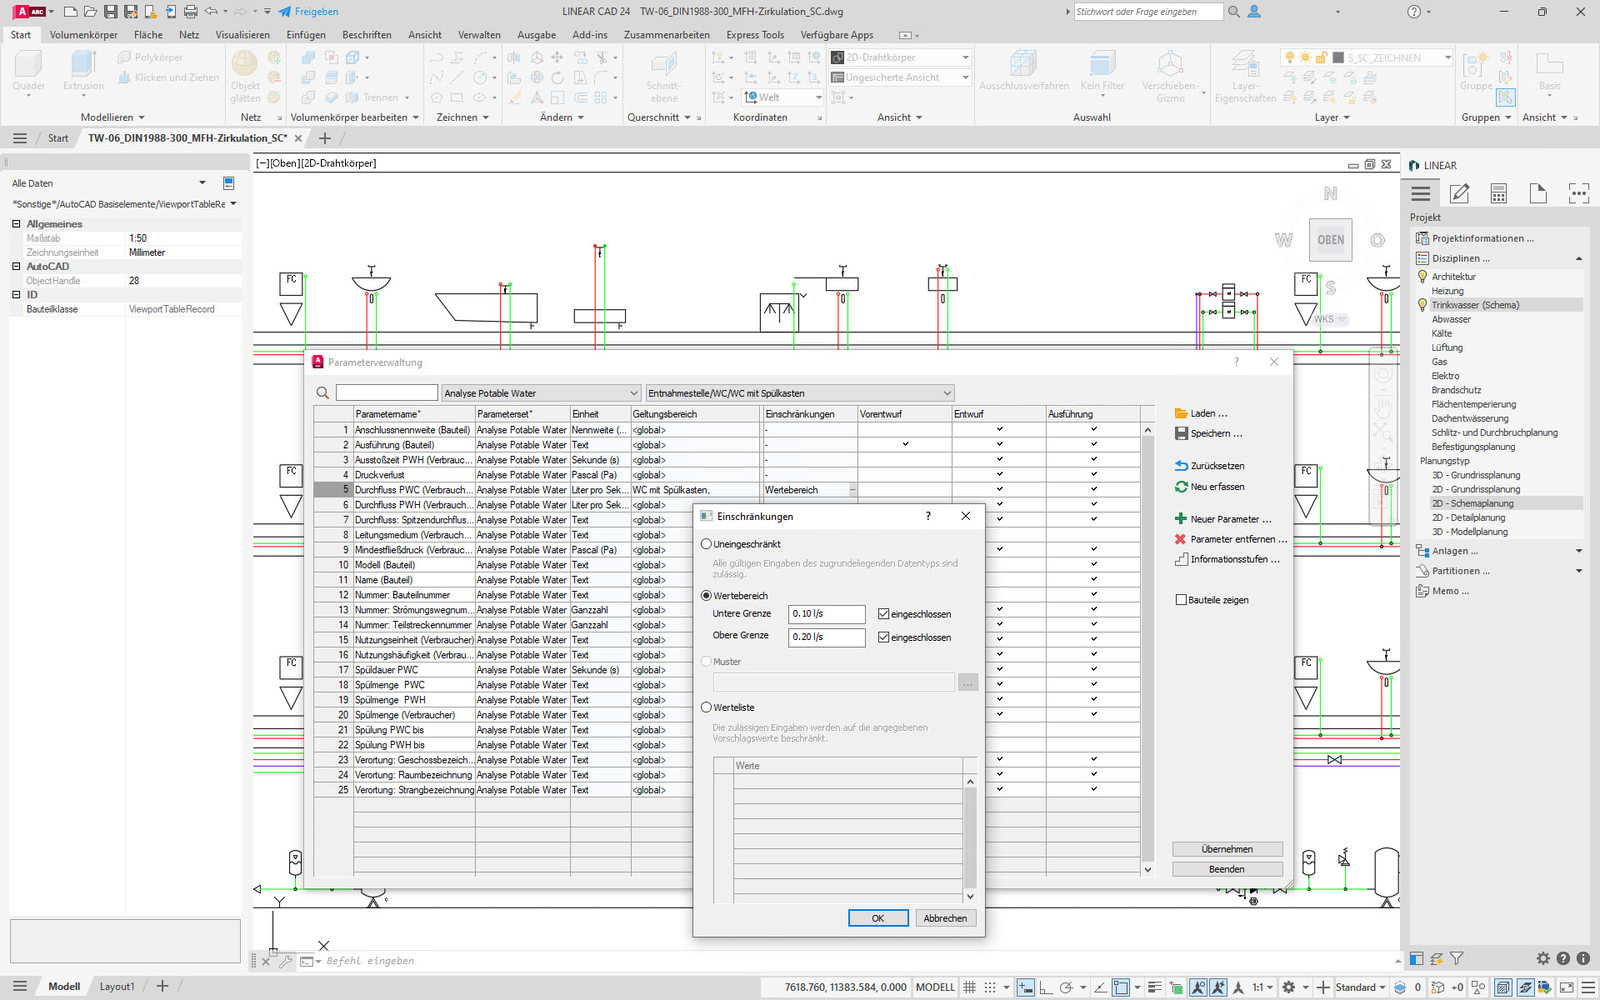
Task: Click the Werte list scrollbar down arrow
Action: click(970, 896)
